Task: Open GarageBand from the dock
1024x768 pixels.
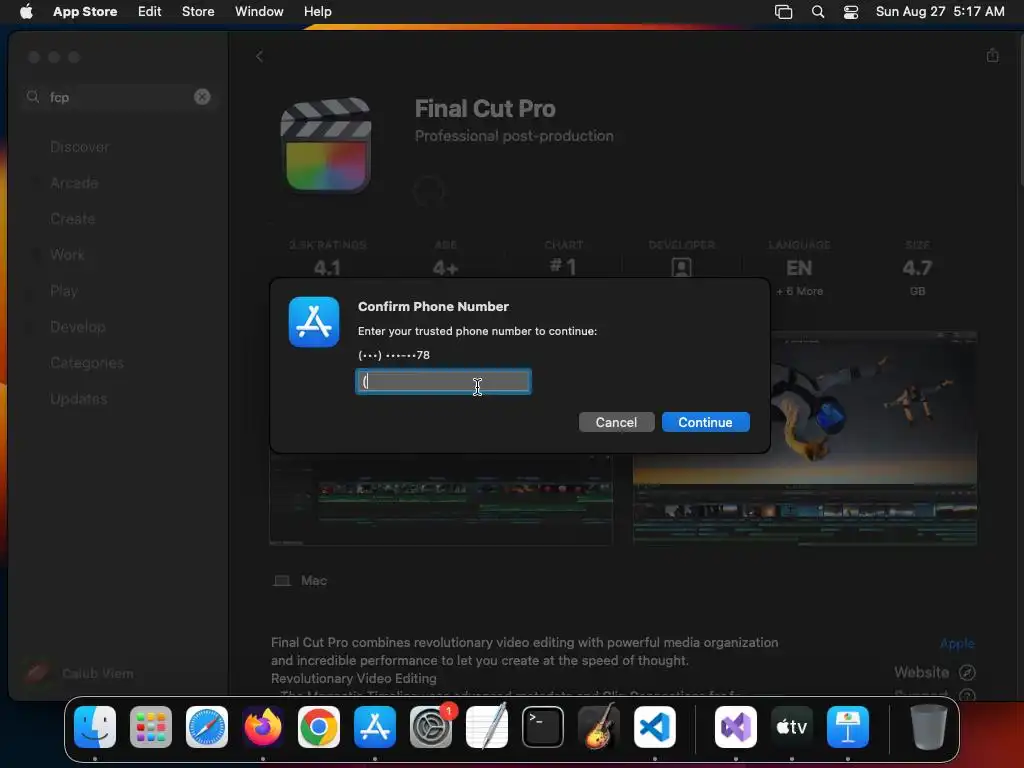Action: [599, 726]
